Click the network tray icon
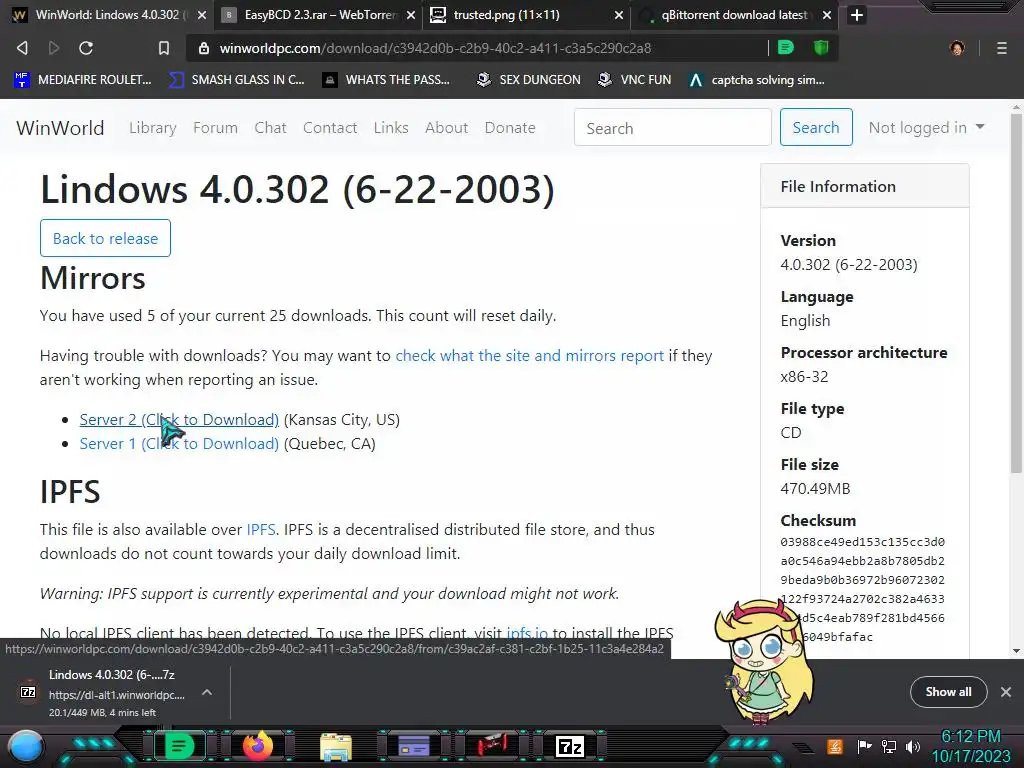This screenshot has height=768, width=1024. [889, 746]
